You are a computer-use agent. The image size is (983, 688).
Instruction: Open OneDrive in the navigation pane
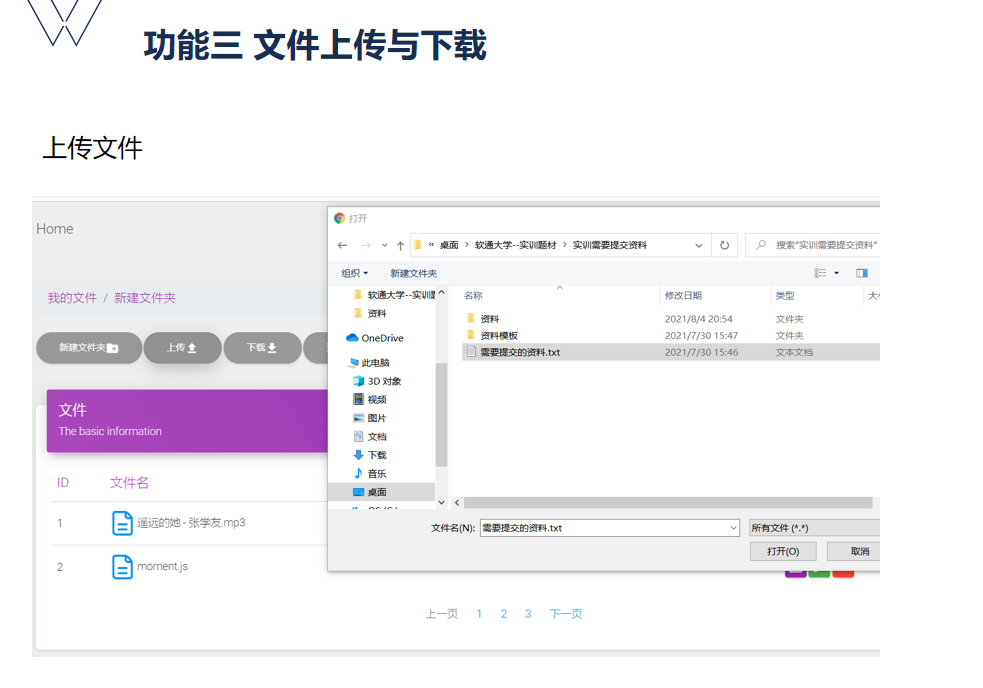click(x=375, y=338)
